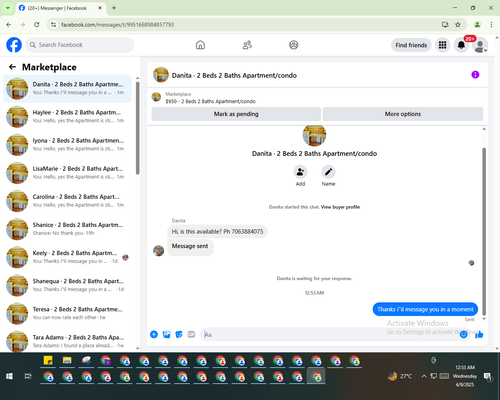Attach a photo to the message
500x400 pixels.
[166, 334]
